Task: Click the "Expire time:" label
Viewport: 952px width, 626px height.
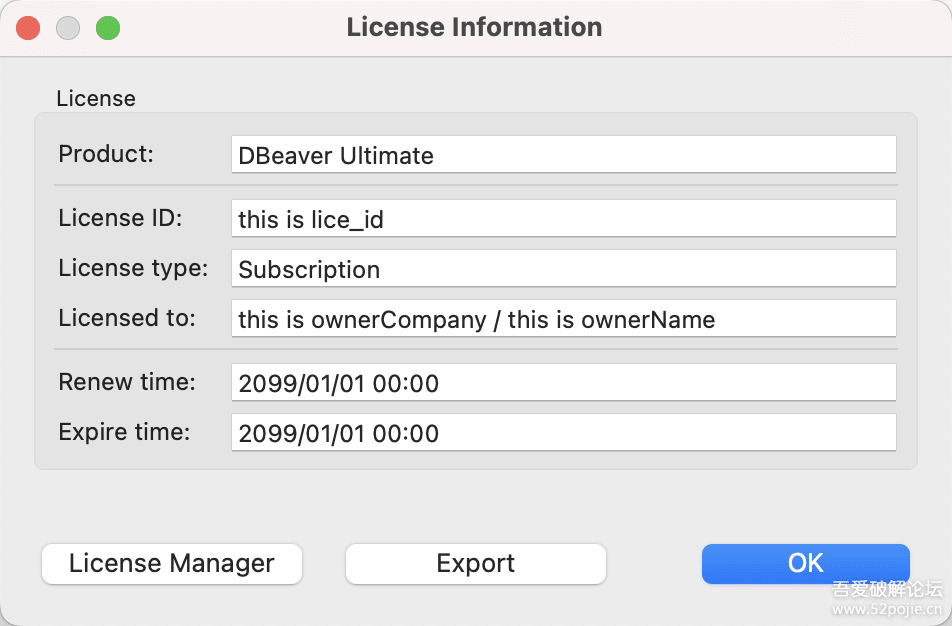Action: (x=124, y=432)
